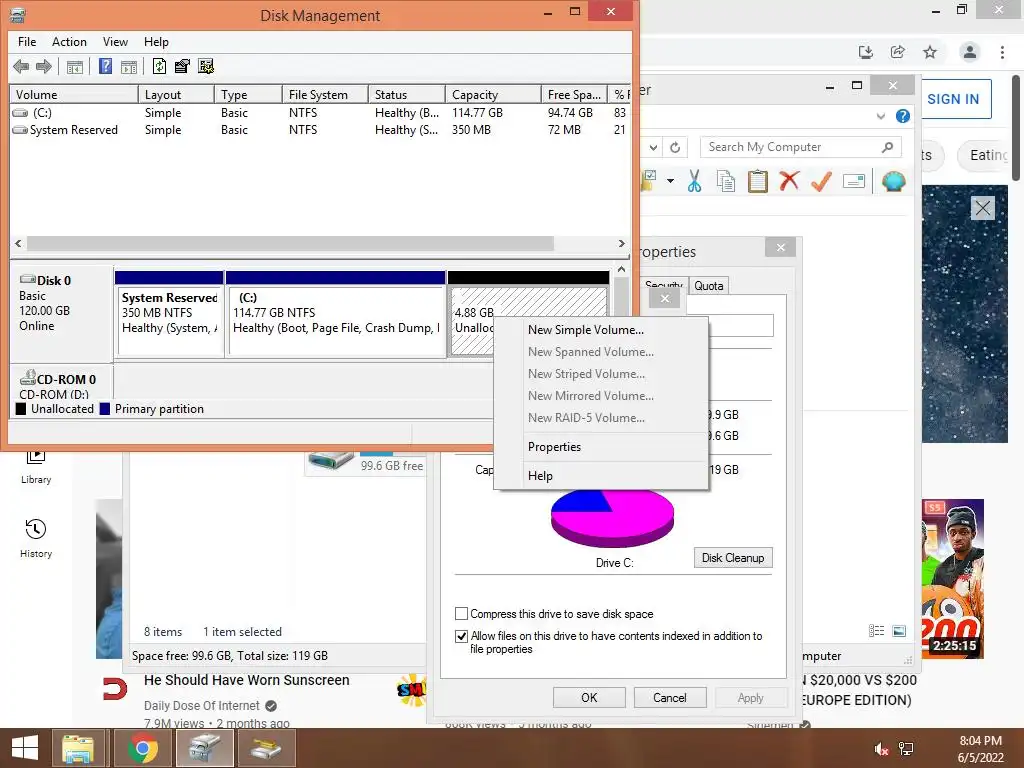Viewport: 1024px width, 768px height.
Task: Click the Copy pages icon in Explorer toolbar
Action: pos(726,181)
